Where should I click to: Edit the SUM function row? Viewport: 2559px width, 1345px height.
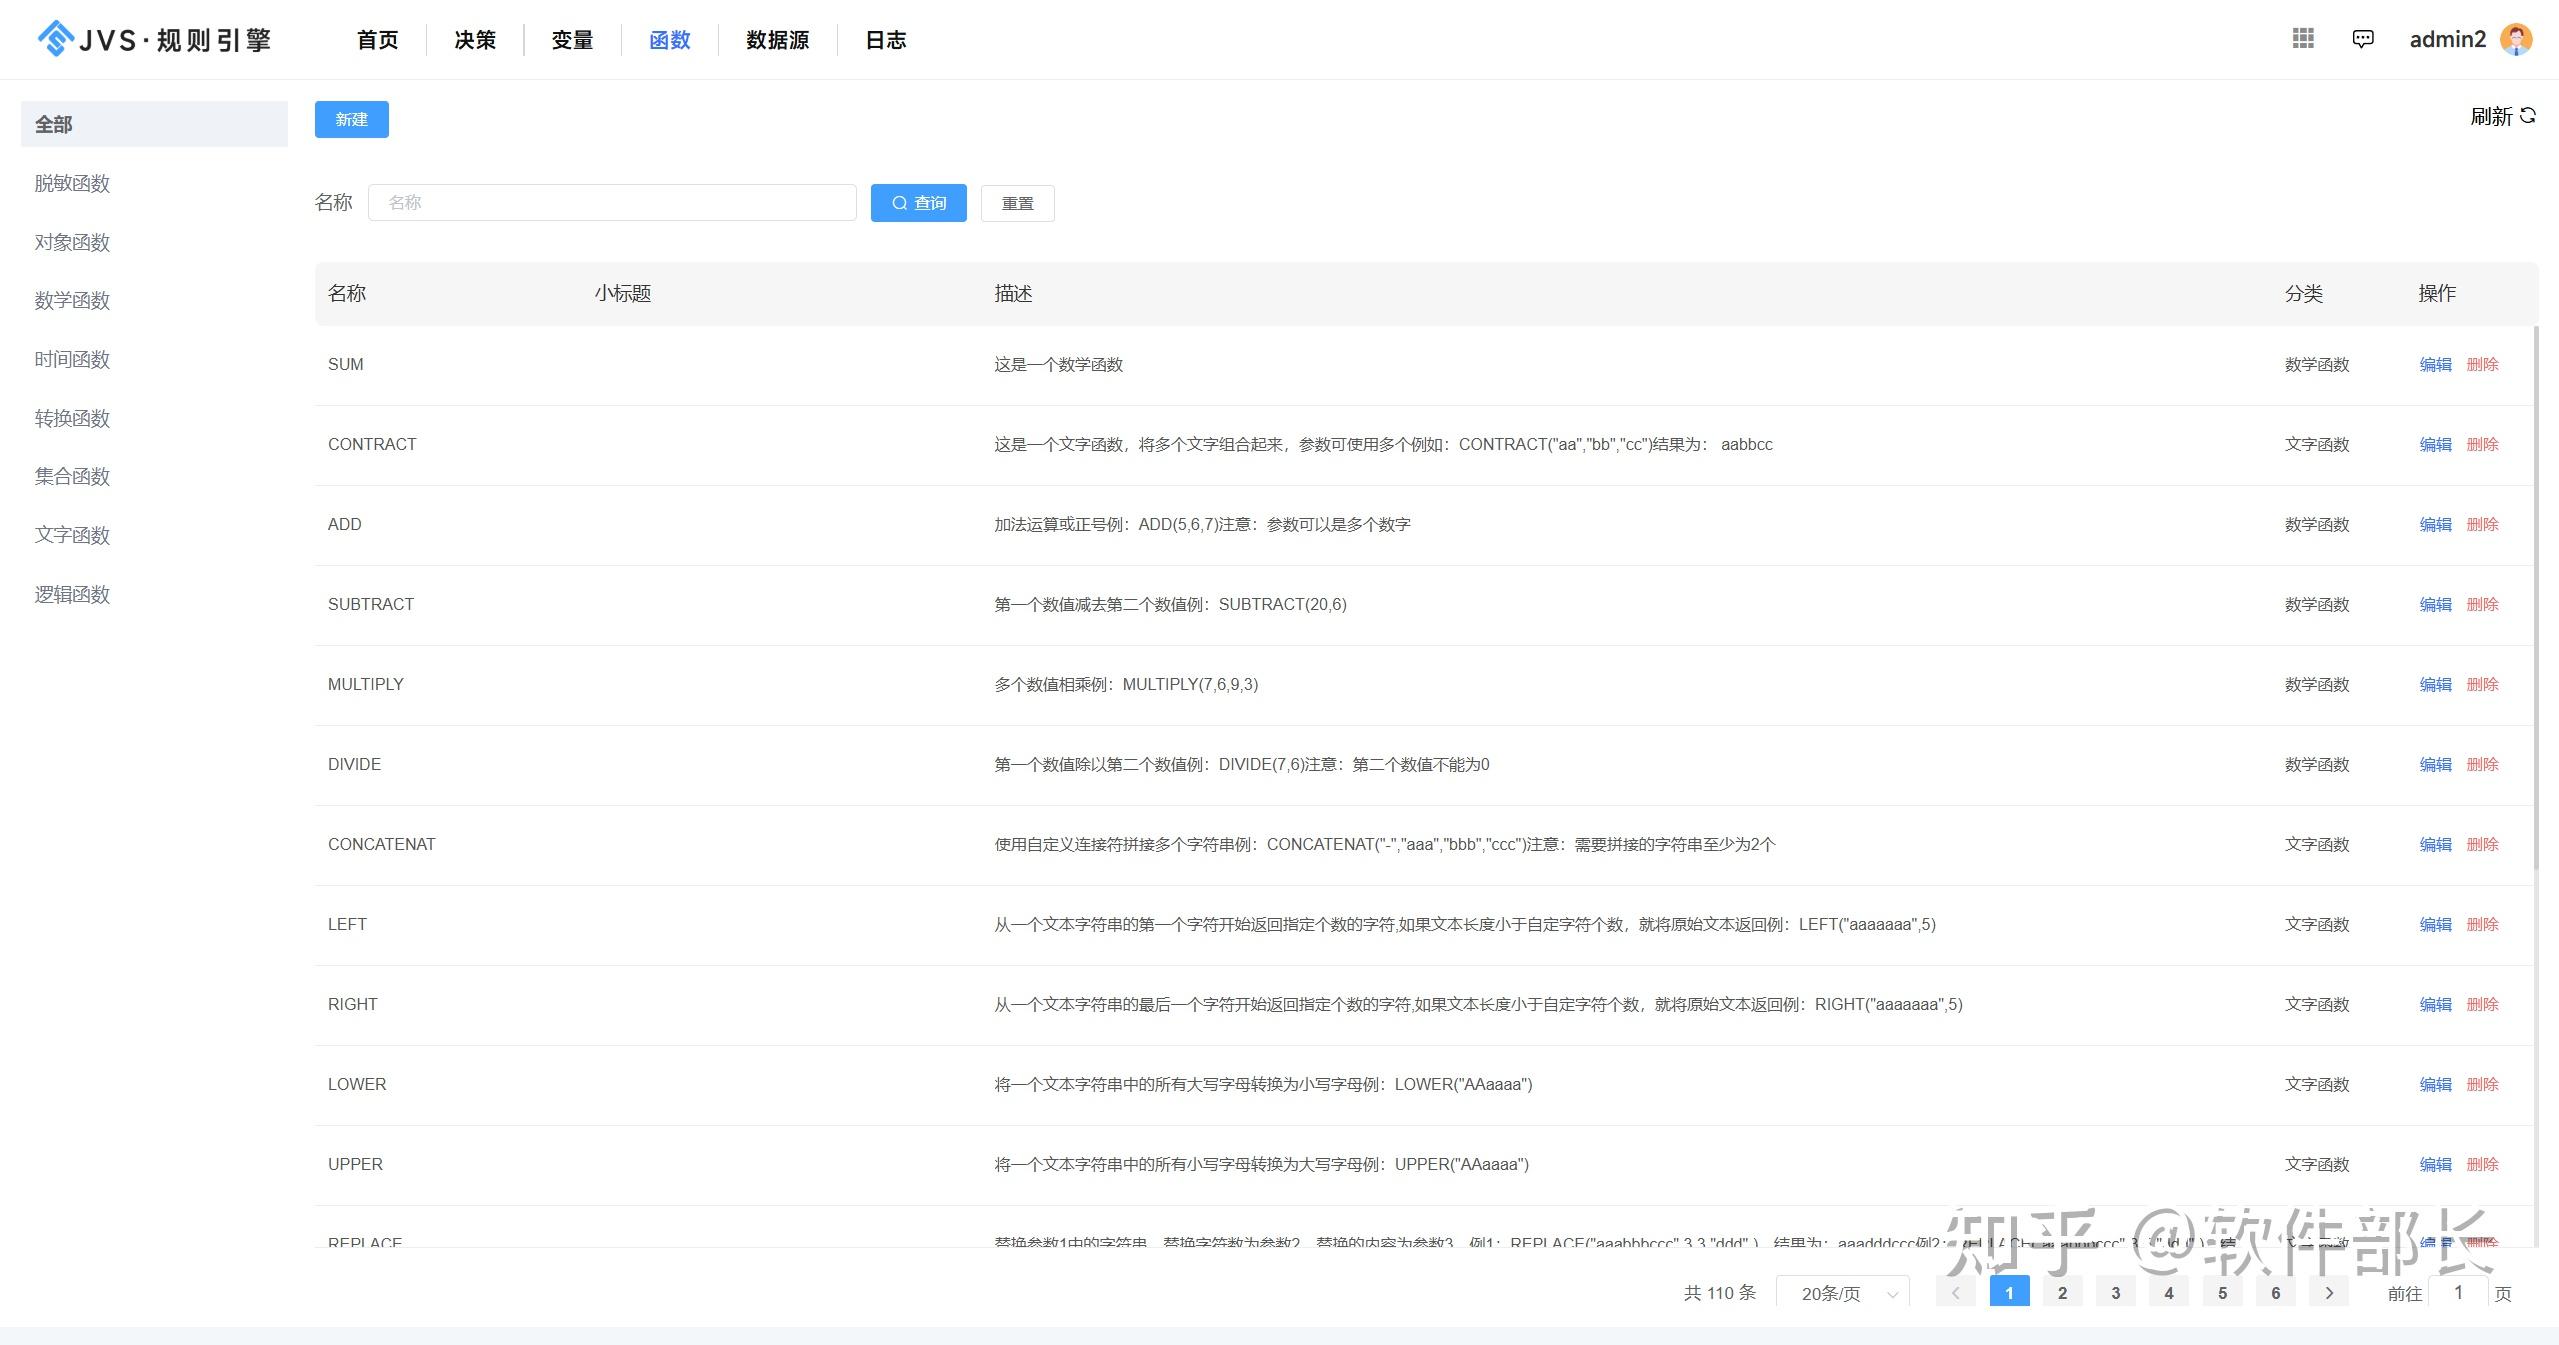2435,365
